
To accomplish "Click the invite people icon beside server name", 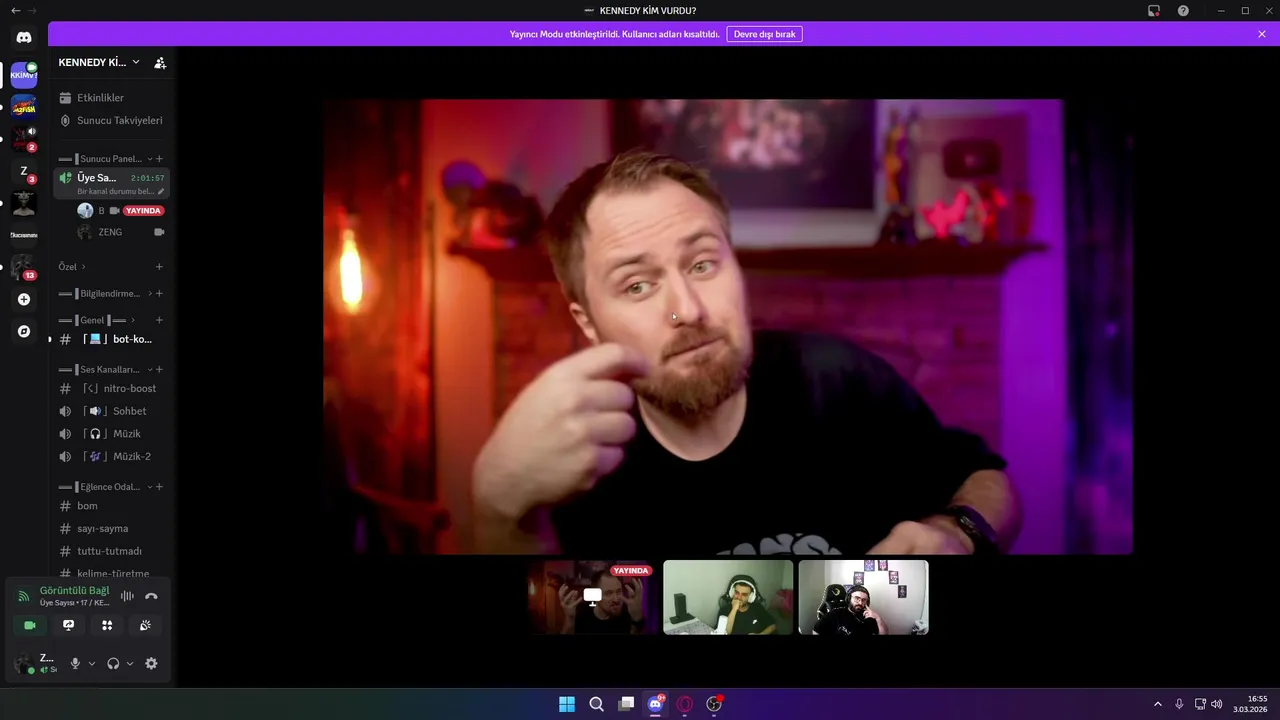I will pyautogui.click(x=160, y=62).
